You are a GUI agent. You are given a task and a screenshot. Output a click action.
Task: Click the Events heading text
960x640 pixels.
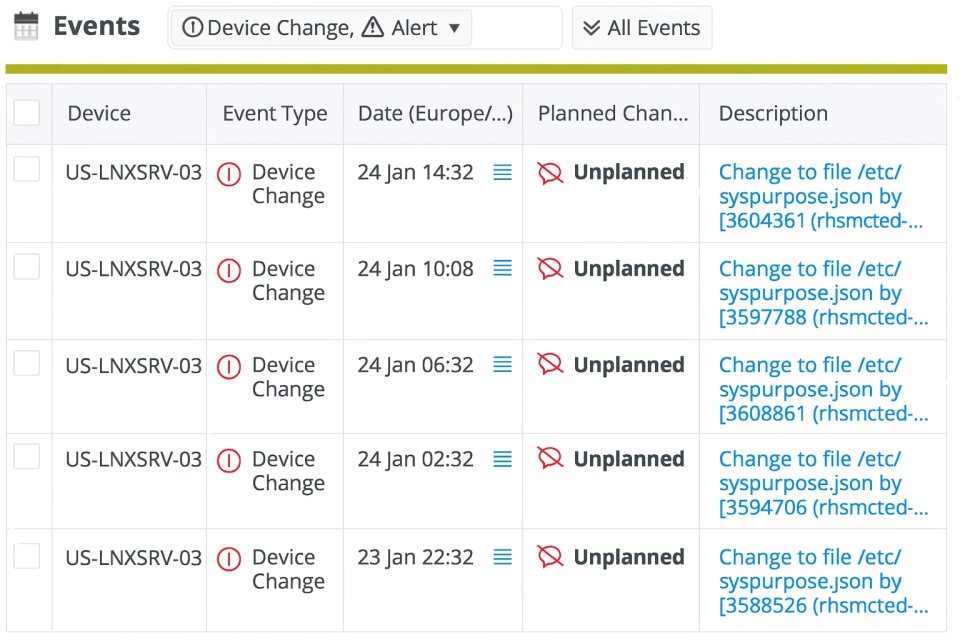(x=97, y=26)
